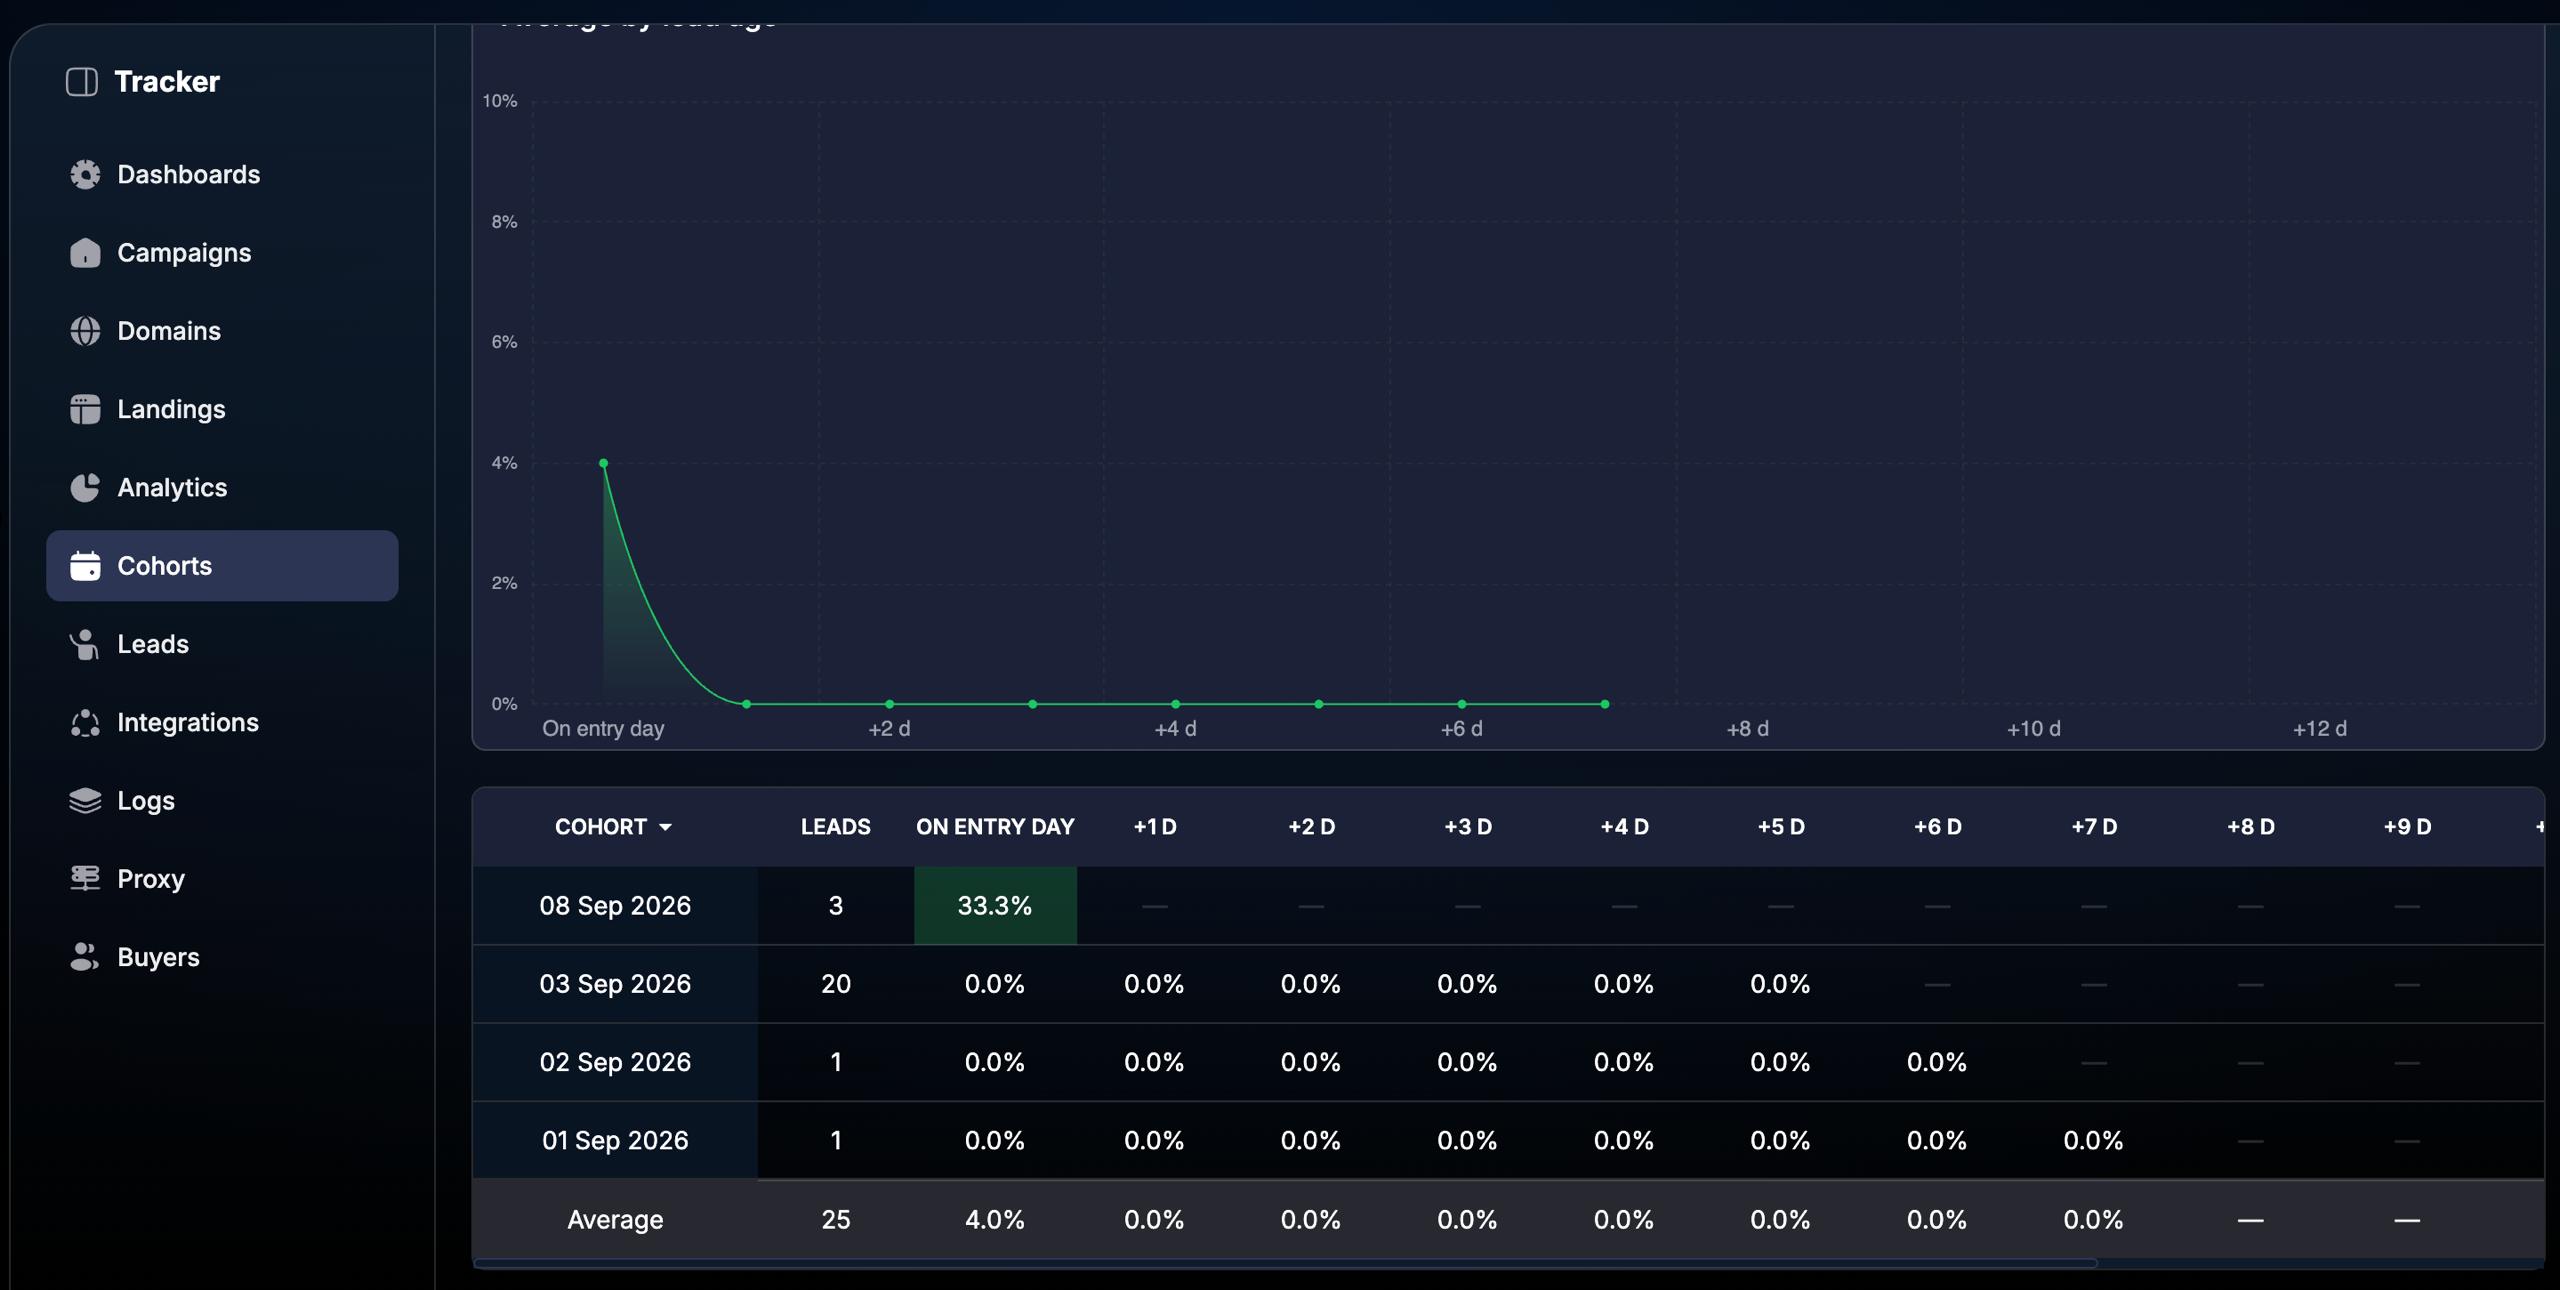Click the green 33.3% highlighted cell
Viewport: 2560px width, 1290px height.
click(x=995, y=906)
